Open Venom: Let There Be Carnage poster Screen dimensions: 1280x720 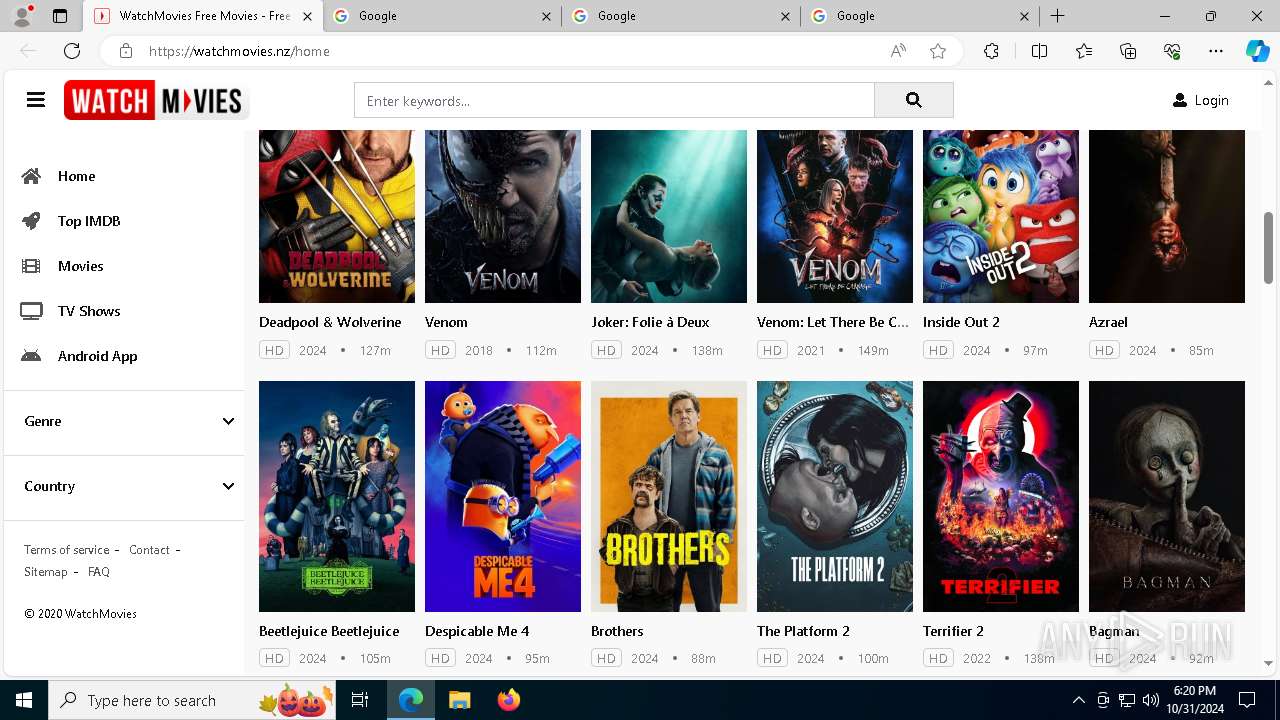(835, 216)
